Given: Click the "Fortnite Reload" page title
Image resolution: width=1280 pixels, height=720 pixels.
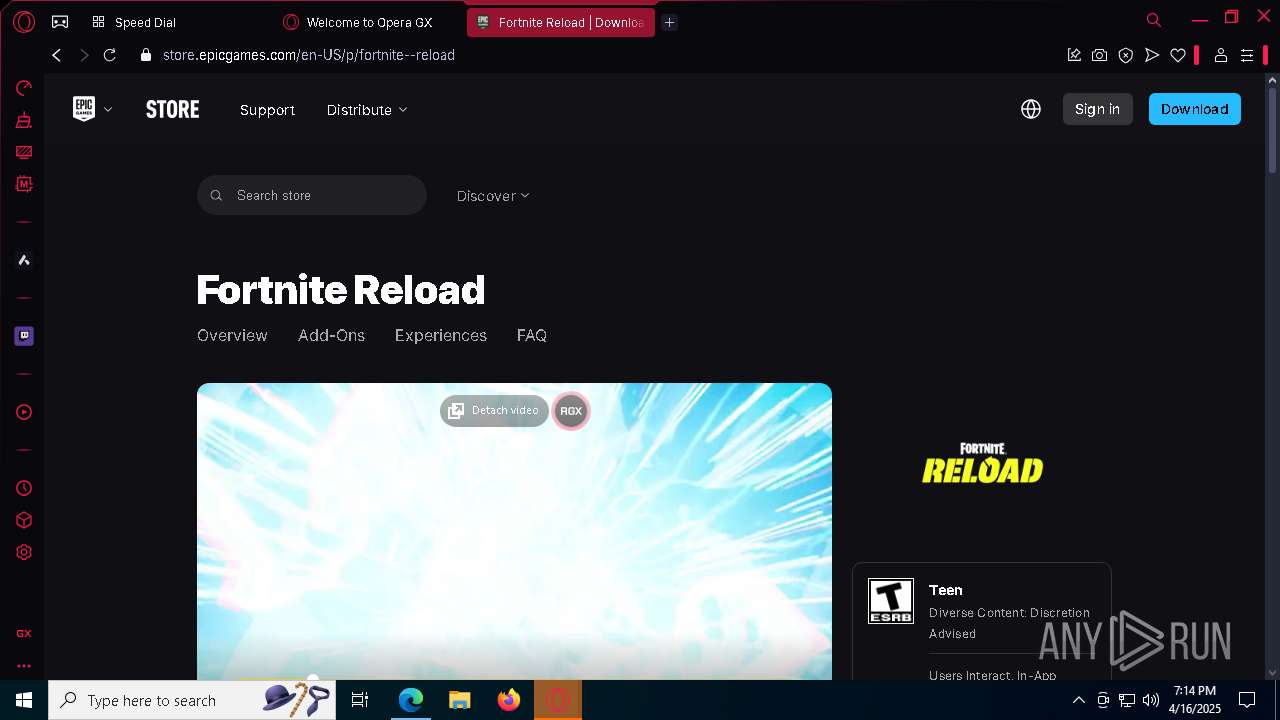Looking at the screenshot, I should [x=341, y=290].
